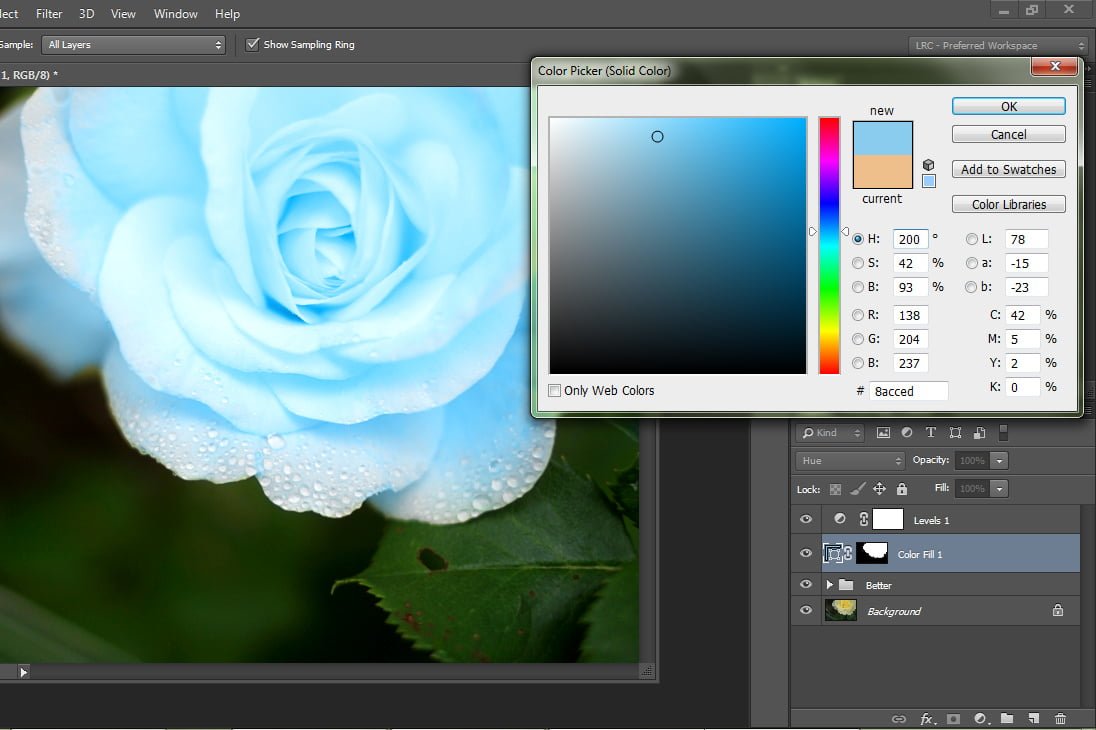Click the small web-safe color swatch
This screenshot has width=1096, height=730.
click(929, 181)
